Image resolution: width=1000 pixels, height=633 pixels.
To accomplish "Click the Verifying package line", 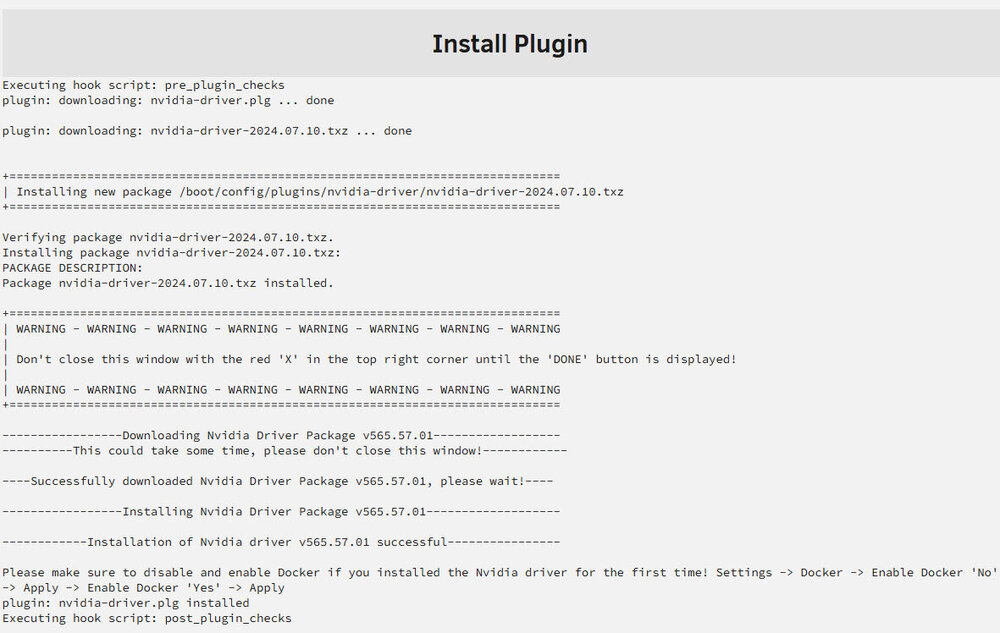I will [168, 237].
